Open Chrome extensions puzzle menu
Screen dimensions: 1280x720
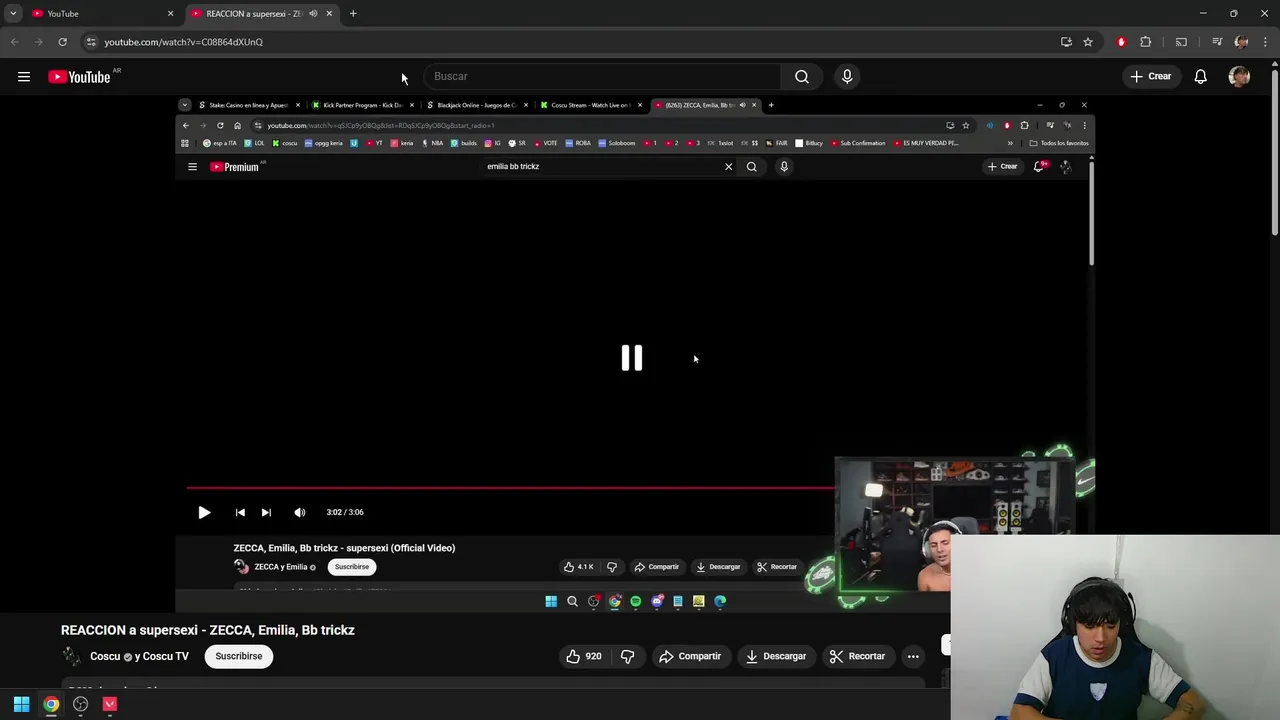(1146, 42)
